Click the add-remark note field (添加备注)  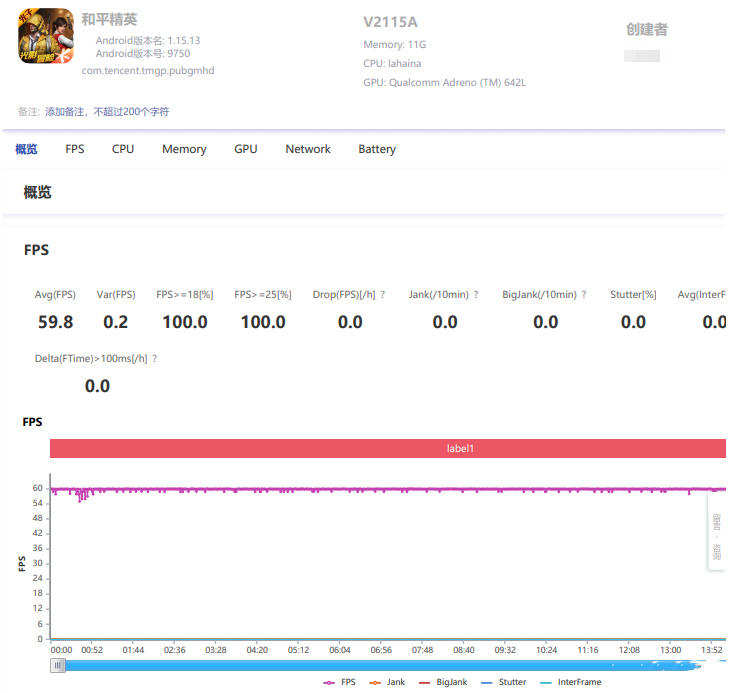[107, 112]
